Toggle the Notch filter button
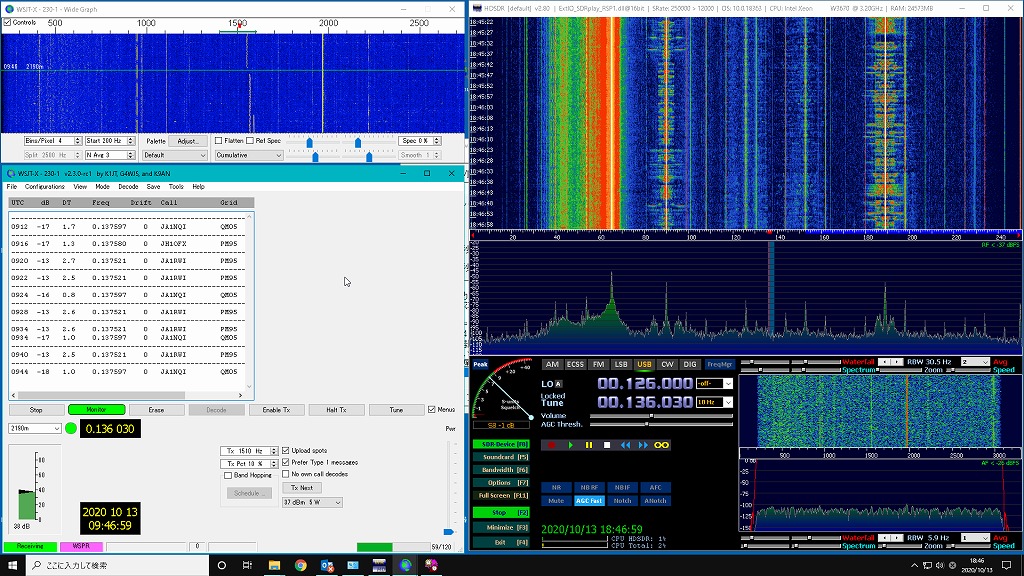The height and width of the screenshot is (576, 1024). click(x=622, y=501)
